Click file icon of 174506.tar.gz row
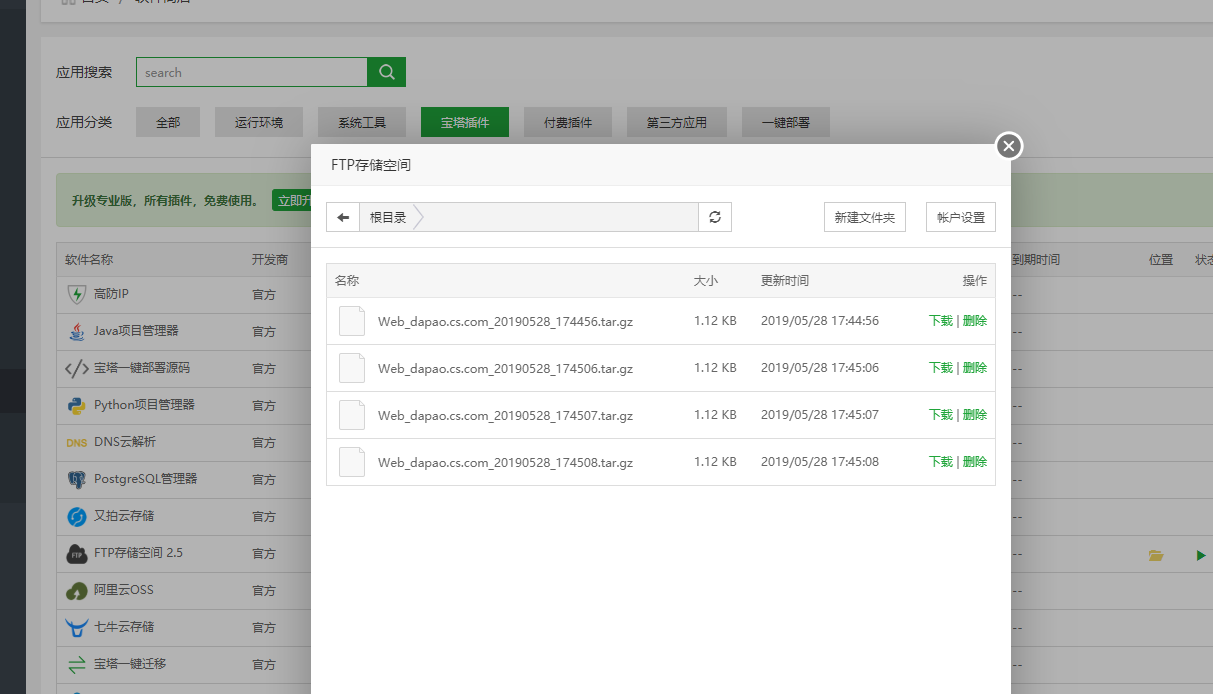This screenshot has height=694, width=1213. [x=352, y=368]
